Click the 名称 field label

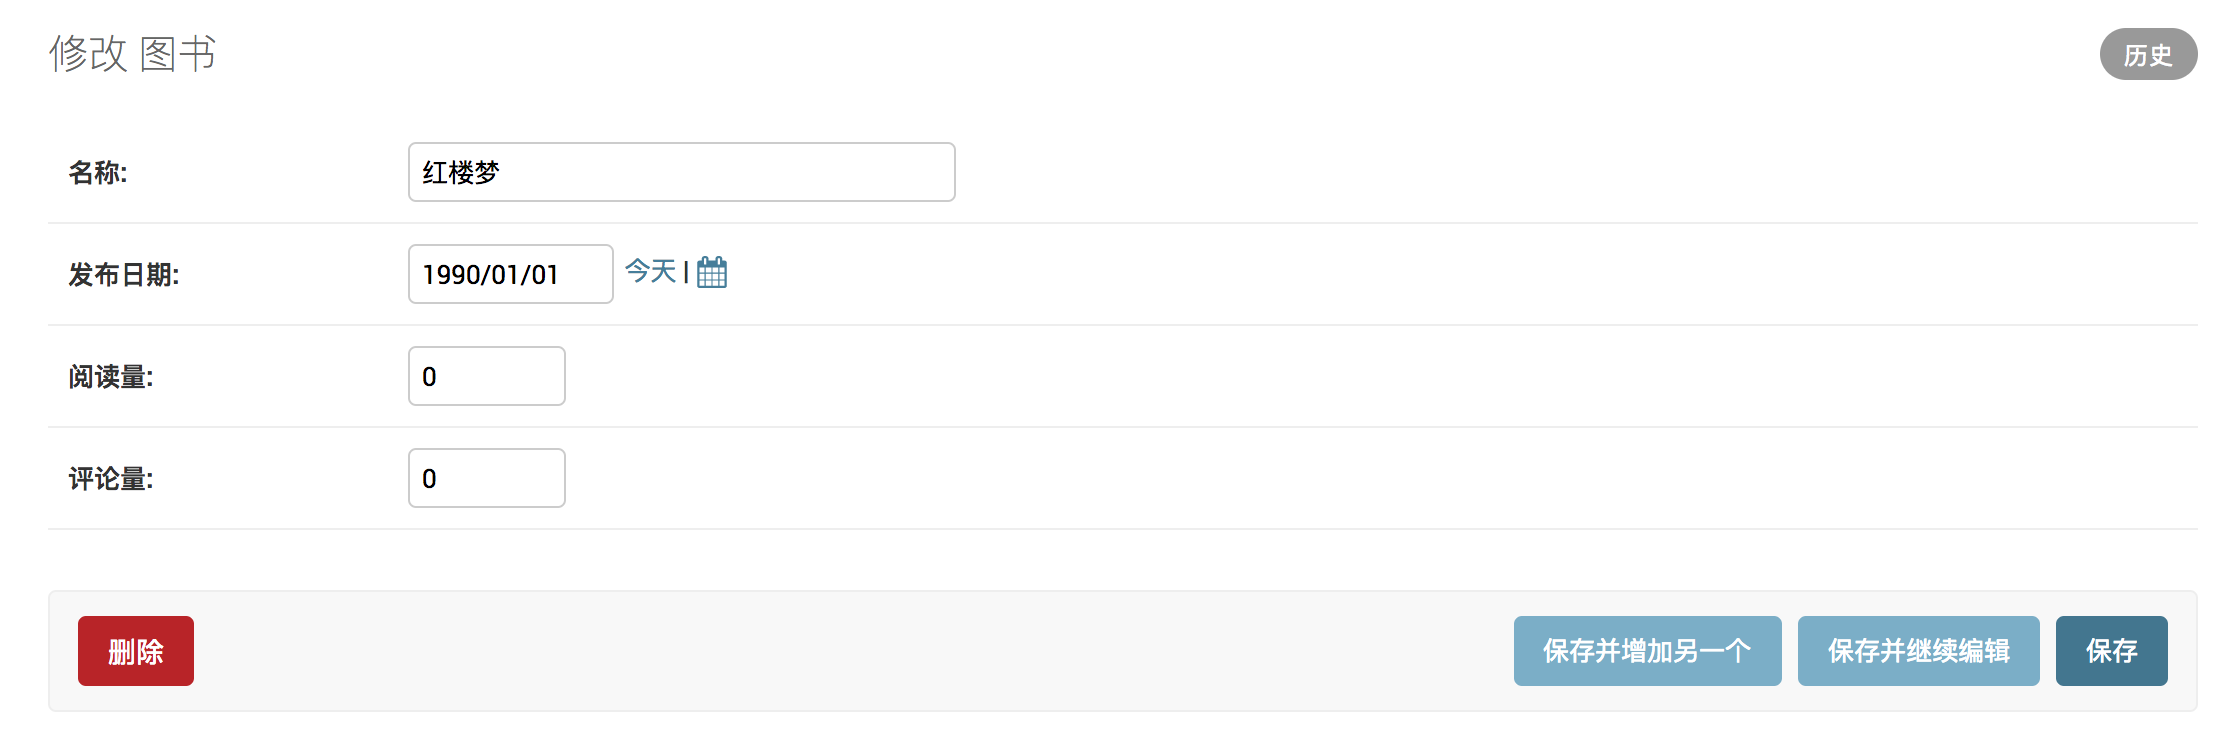pos(98,173)
